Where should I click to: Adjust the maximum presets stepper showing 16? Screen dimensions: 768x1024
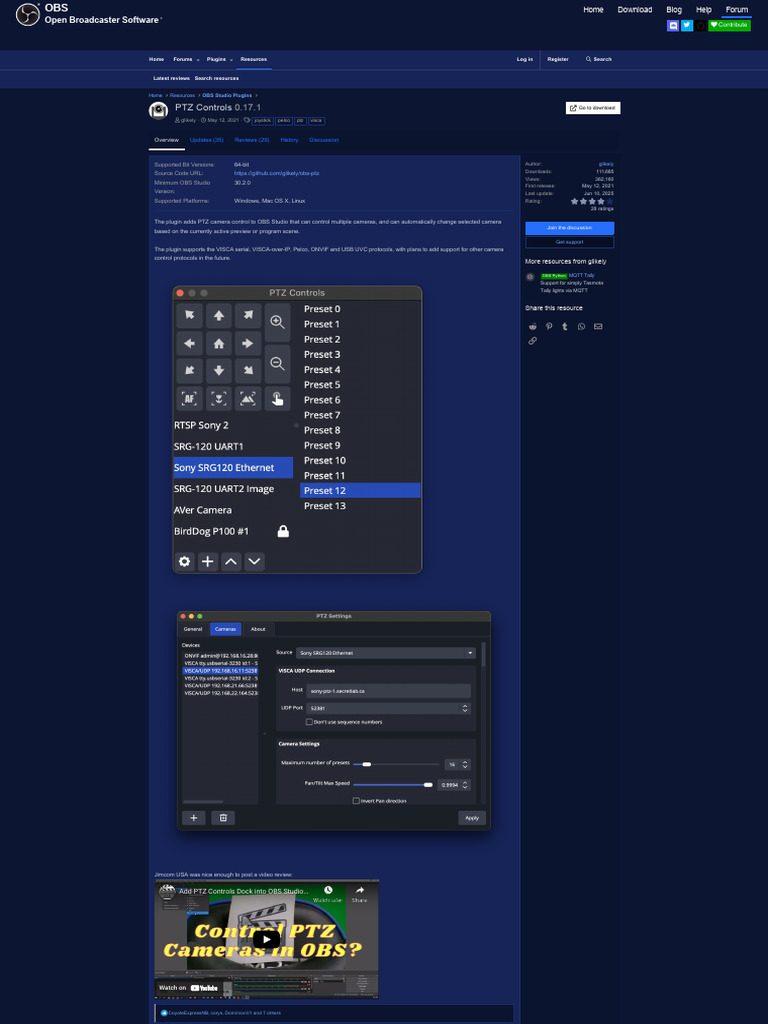pos(465,764)
